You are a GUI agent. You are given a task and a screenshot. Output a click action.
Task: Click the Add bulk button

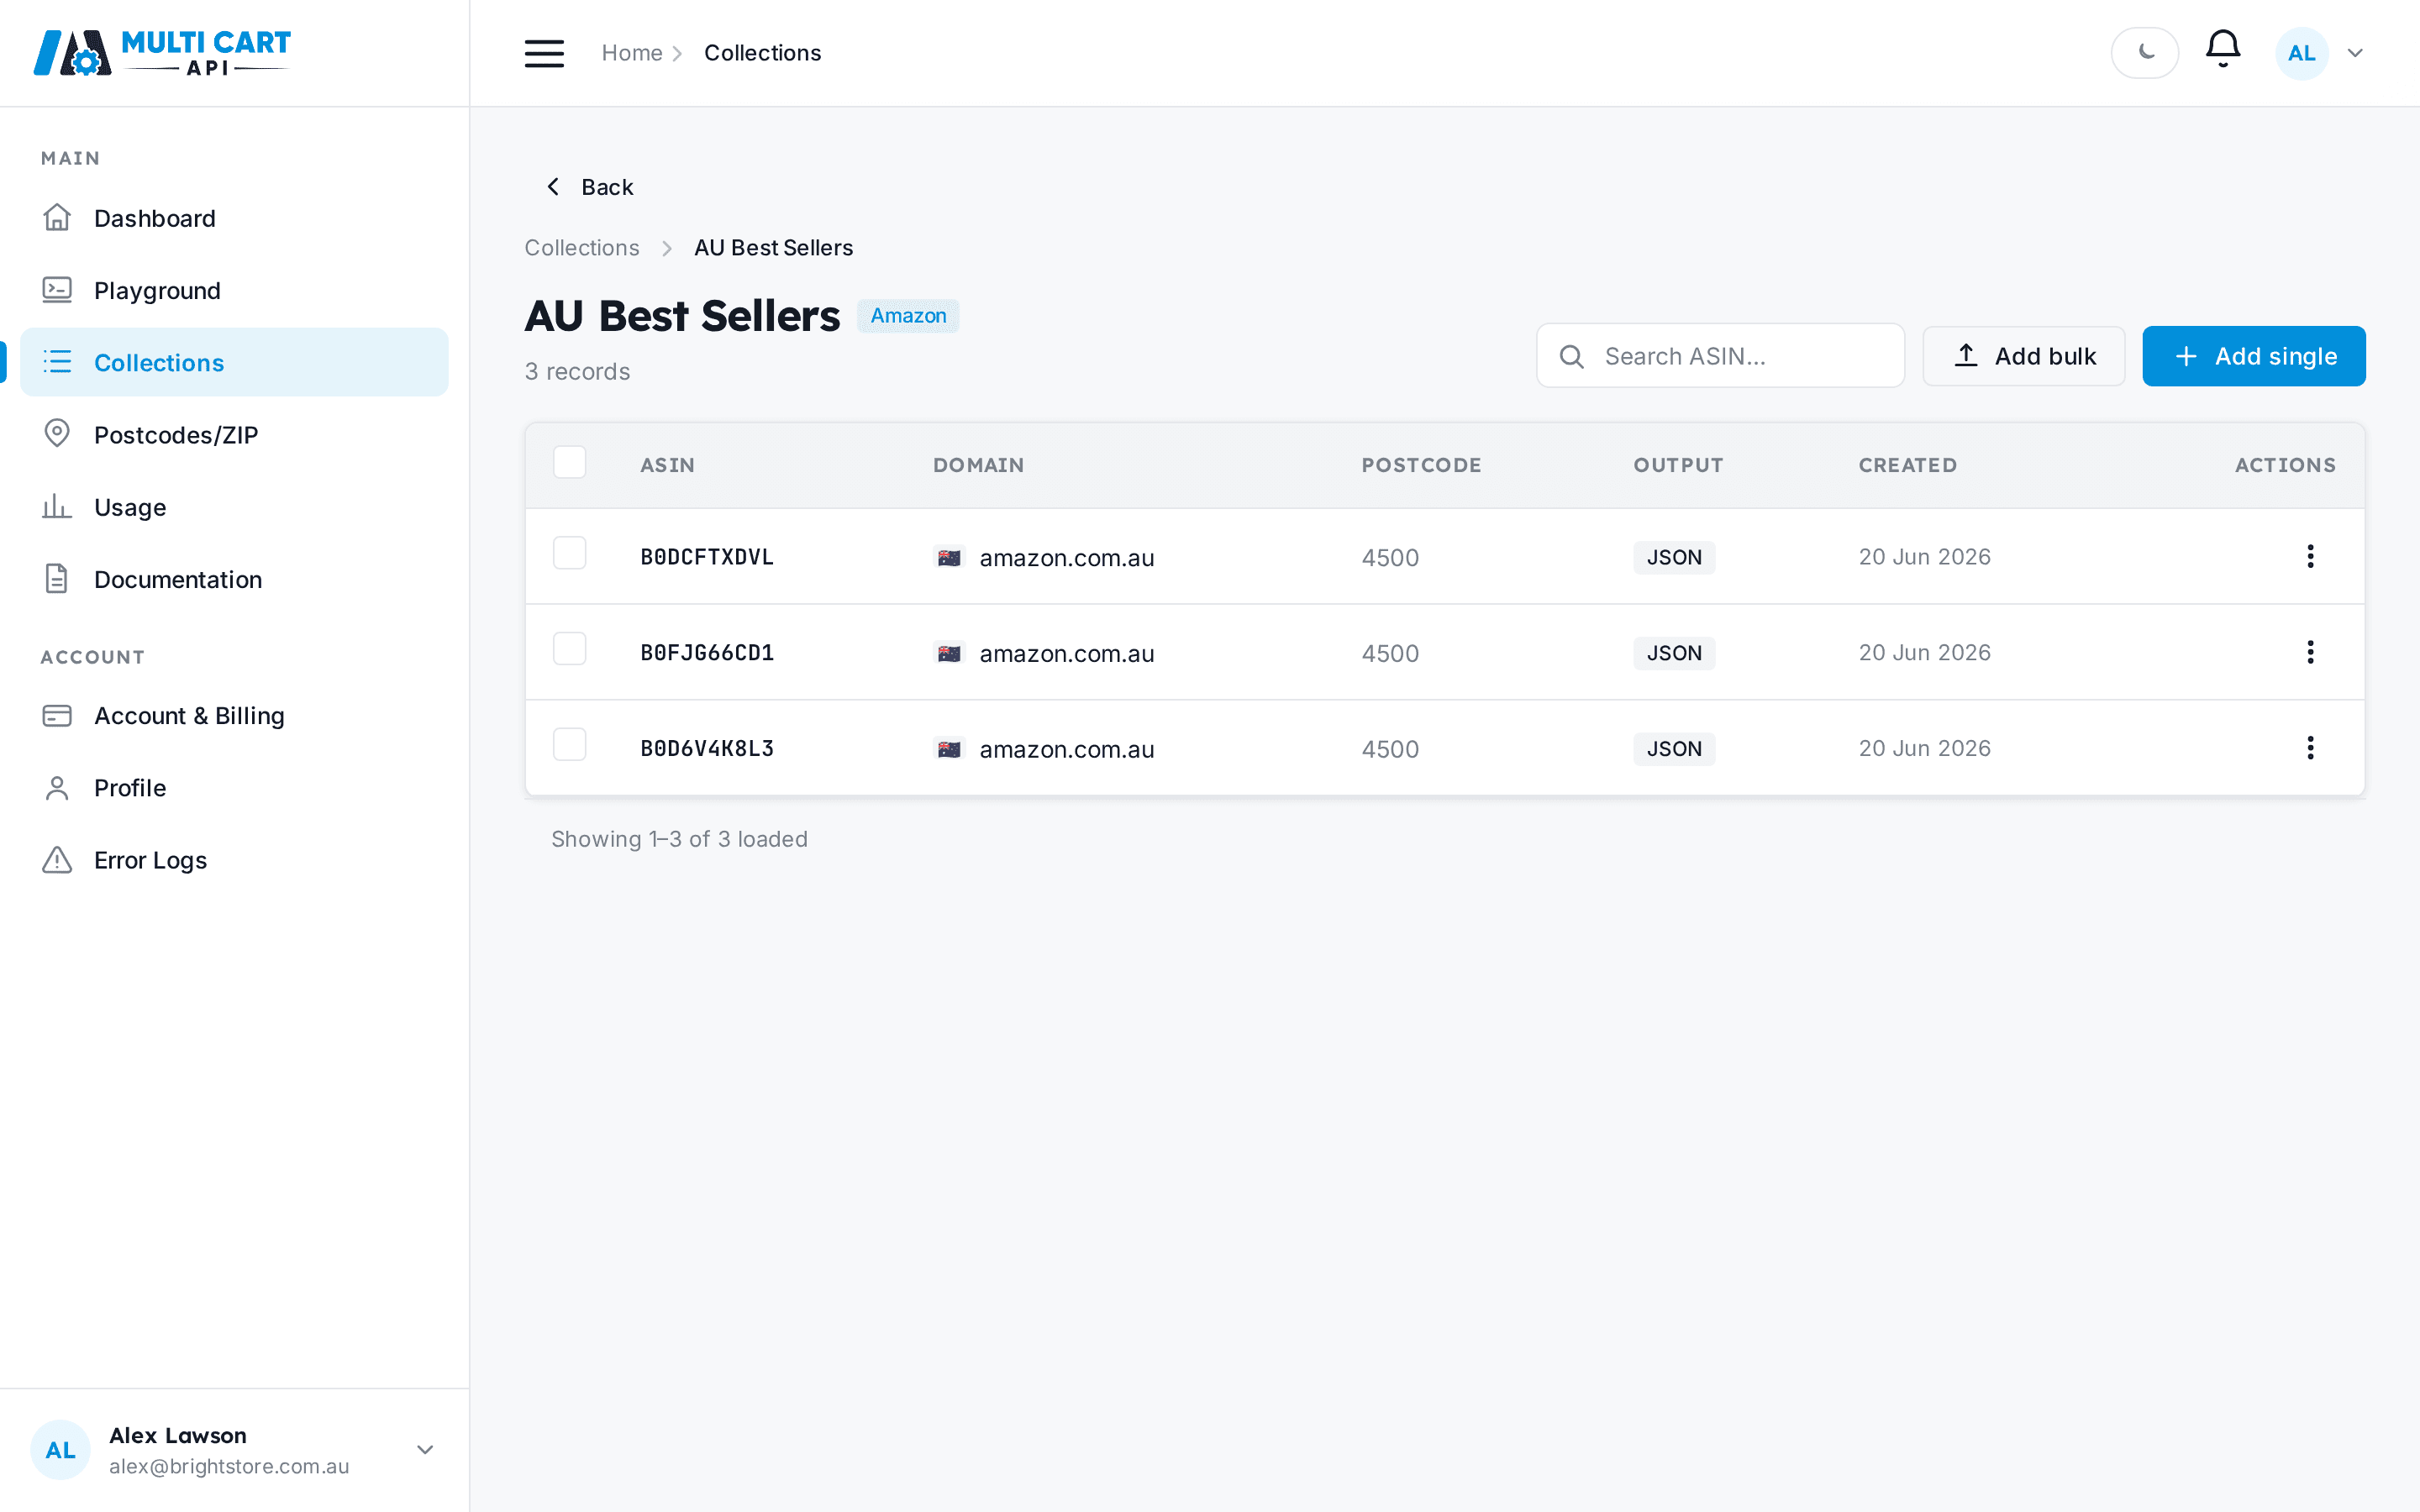[2023, 356]
